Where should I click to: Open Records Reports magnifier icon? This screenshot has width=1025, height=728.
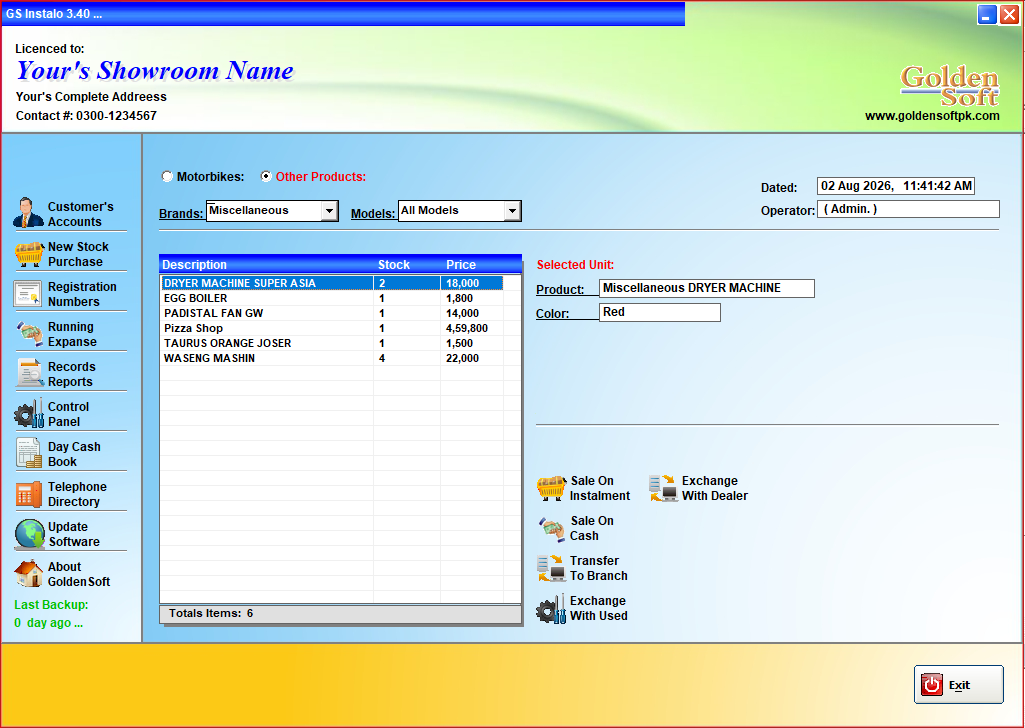(x=30, y=373)
